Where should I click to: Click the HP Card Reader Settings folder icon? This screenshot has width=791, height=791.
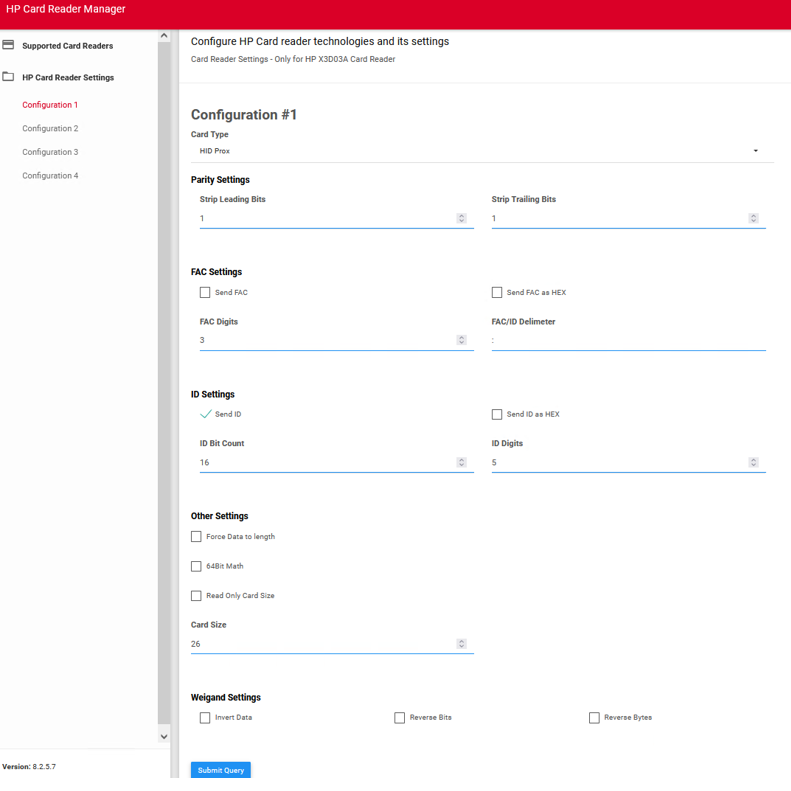[9, 77]
